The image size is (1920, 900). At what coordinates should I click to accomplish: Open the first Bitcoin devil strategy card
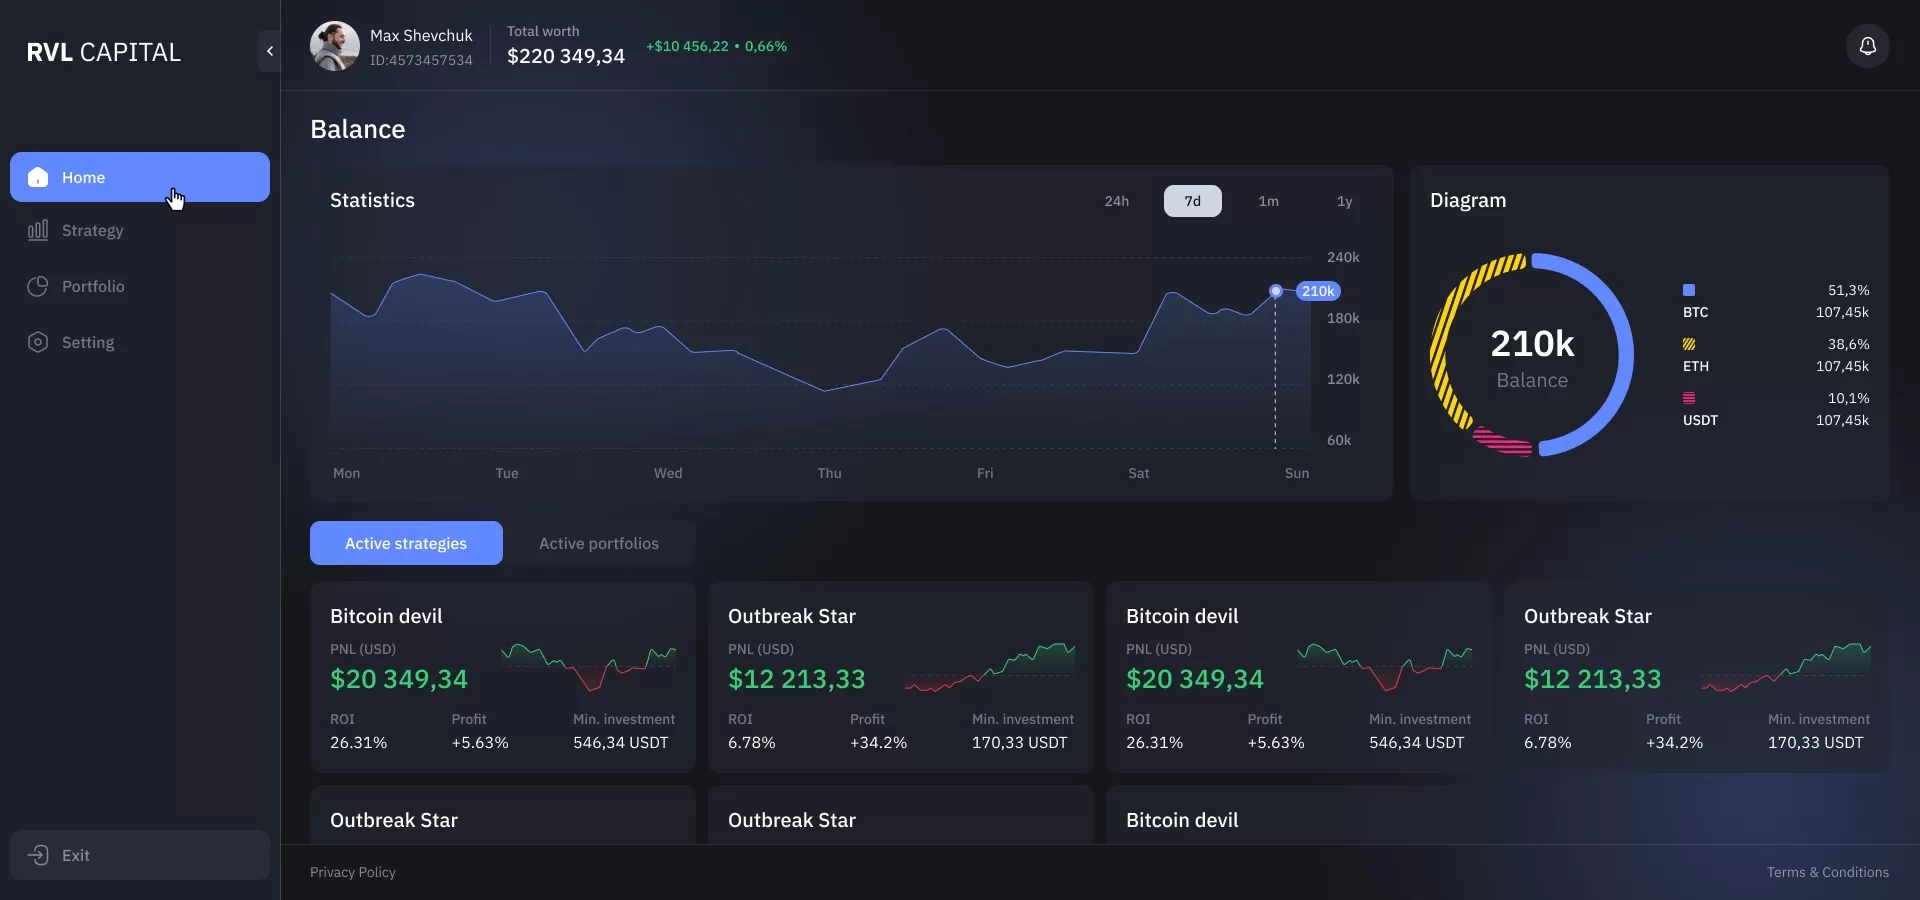pyautogui.click(x=502, y=677)
